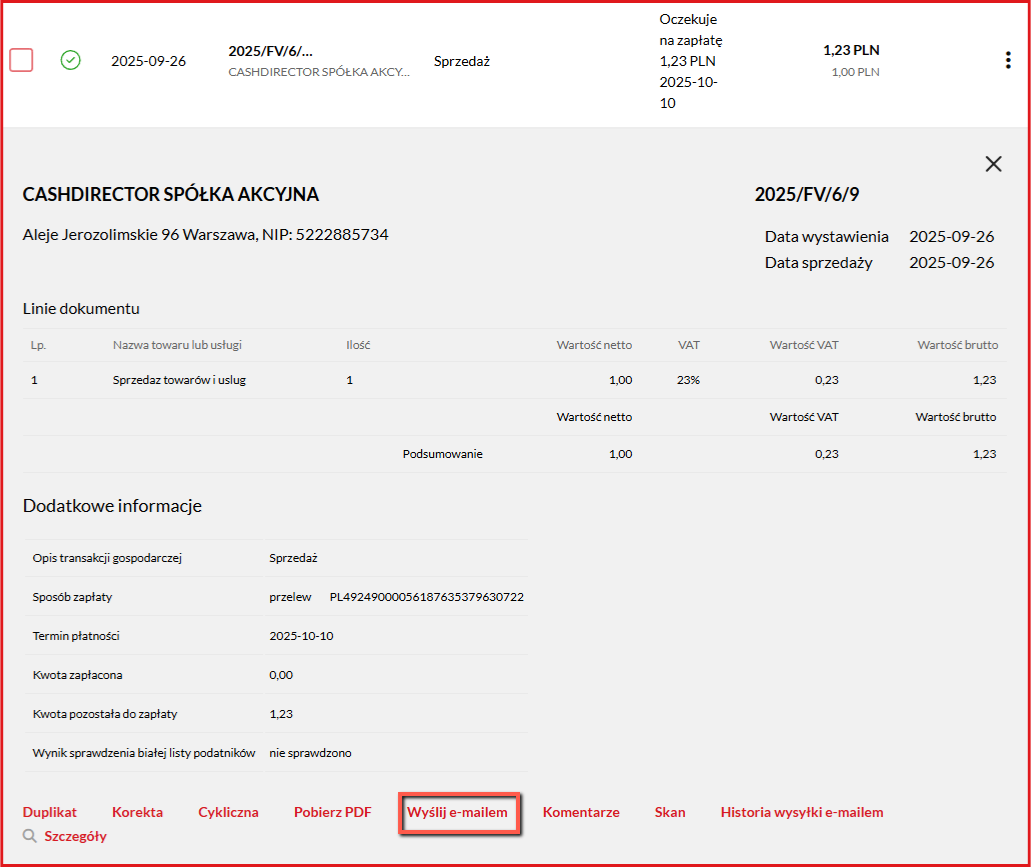The height and width of the screenshot is (867, 1031).
Task: Click bank account number PL49249000056187635379630722
Action: pos(427,597)
